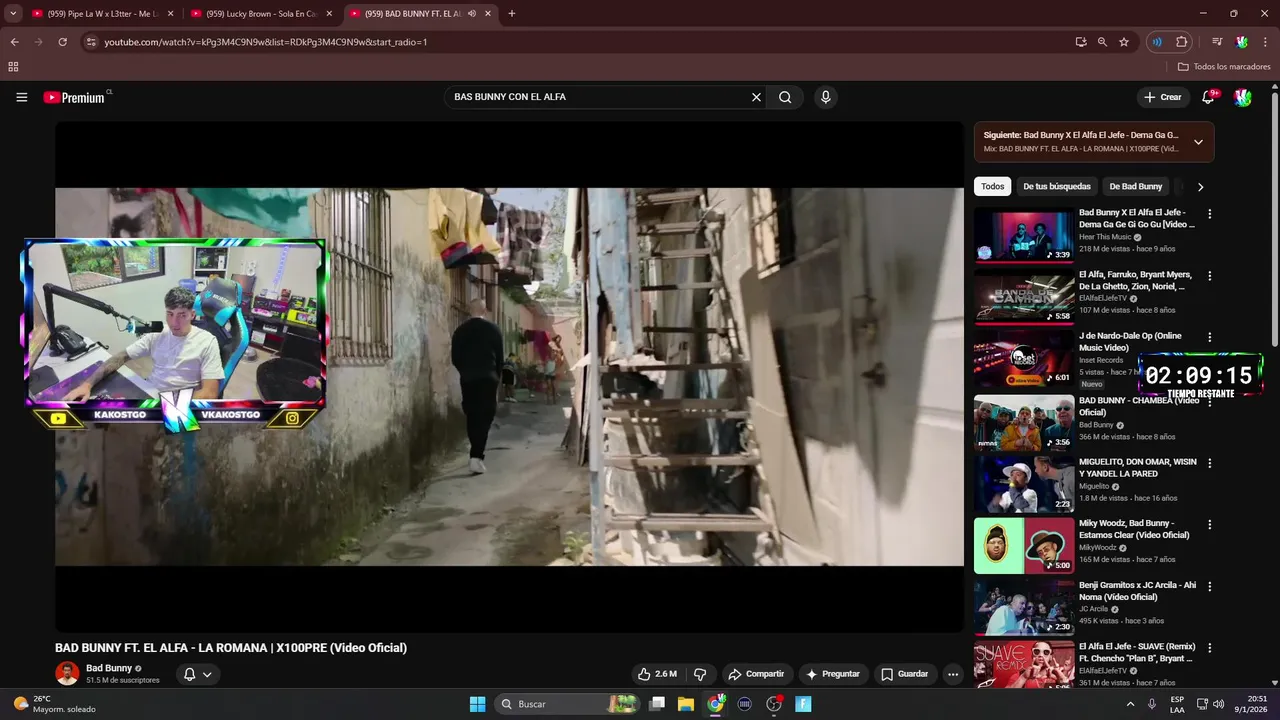The height and width of the screenshot is (720, 1280).
Task: Select the Todos filter chip
Action: coord(992,186)
